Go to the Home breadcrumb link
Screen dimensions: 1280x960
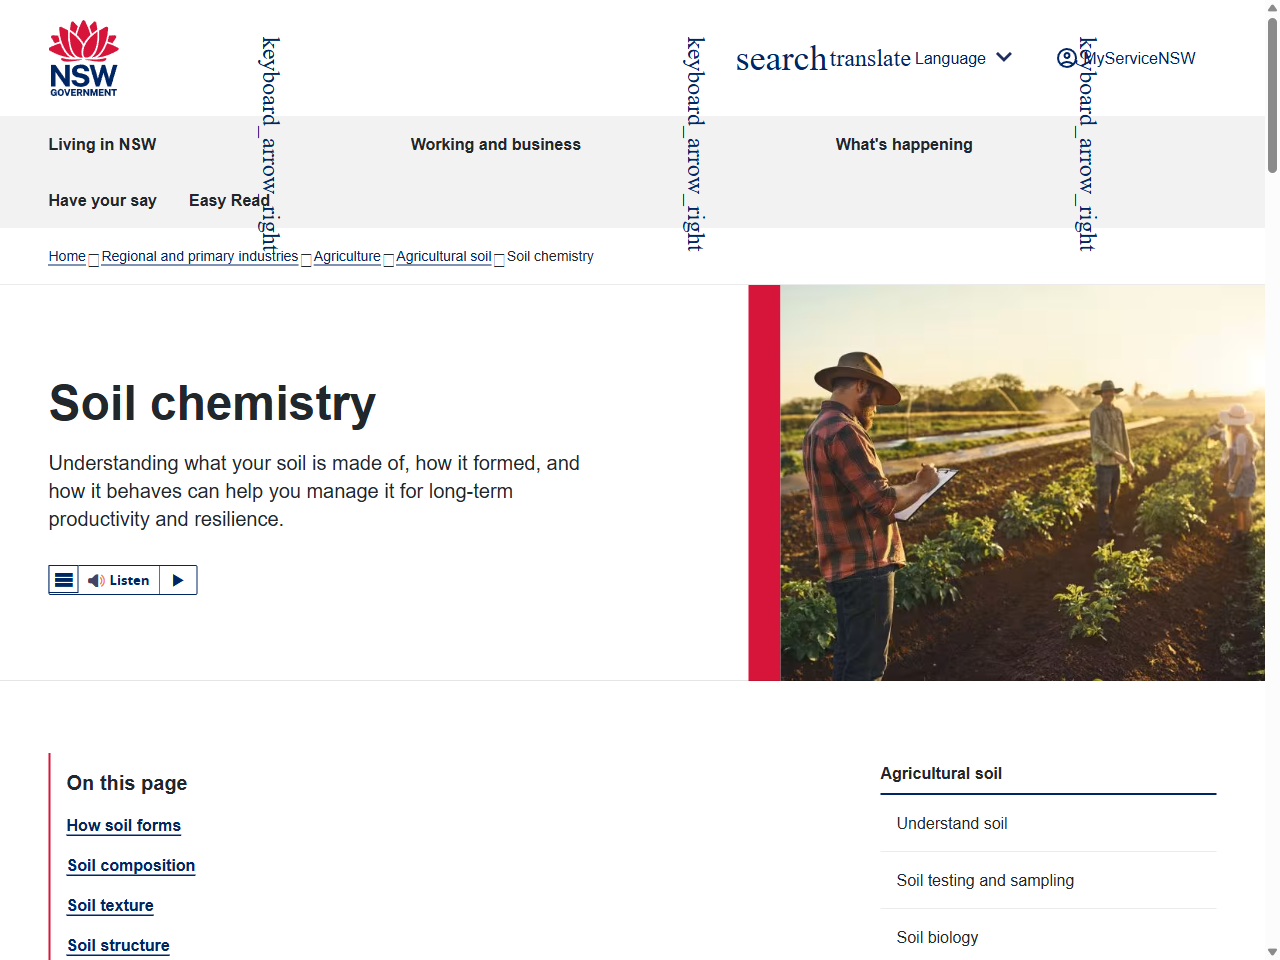pos(67,256)
